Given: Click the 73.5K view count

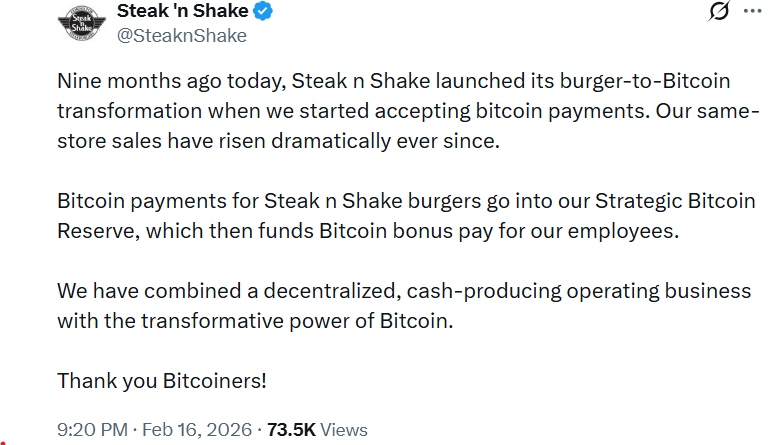Looking at the screenshot, I should tap(291, 430).
